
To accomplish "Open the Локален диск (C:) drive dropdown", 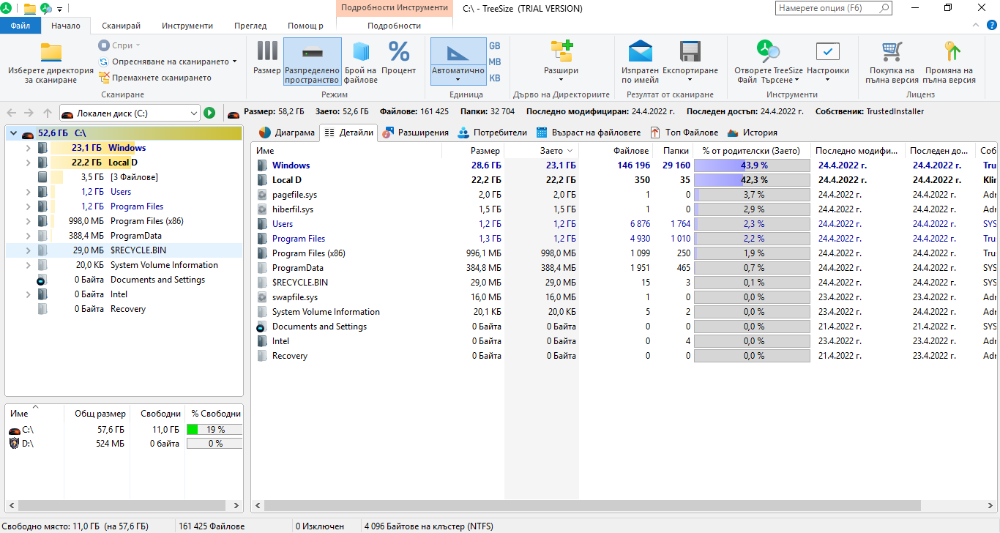I will [x=130, y=113].
